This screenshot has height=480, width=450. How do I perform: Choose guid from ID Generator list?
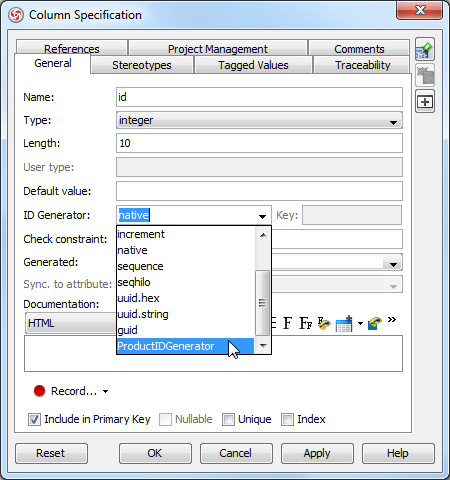185,330
